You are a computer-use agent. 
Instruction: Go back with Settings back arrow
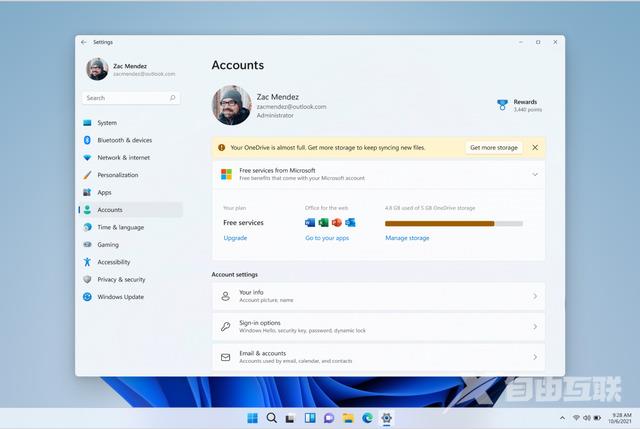[x=84, y=42]
